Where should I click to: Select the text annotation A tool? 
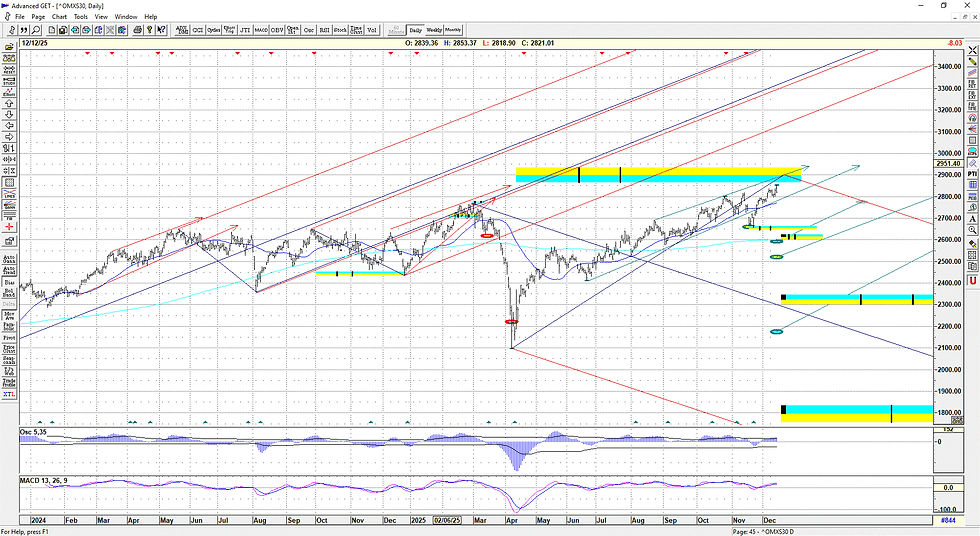(972, 218)
